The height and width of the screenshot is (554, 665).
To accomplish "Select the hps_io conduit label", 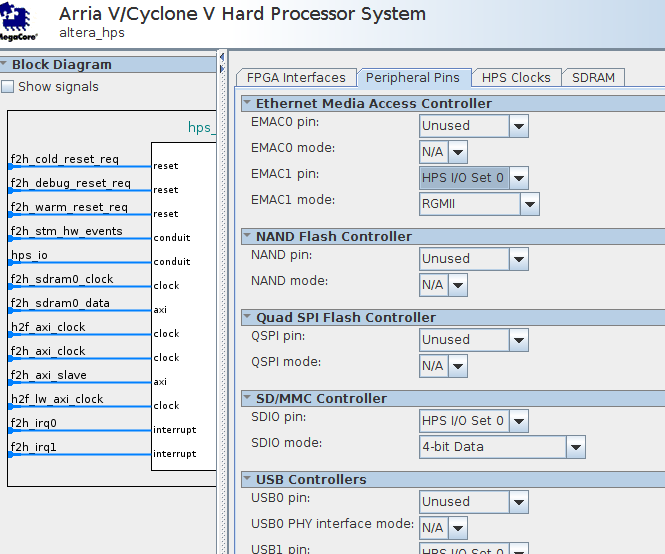I will (x=29, y=255).
